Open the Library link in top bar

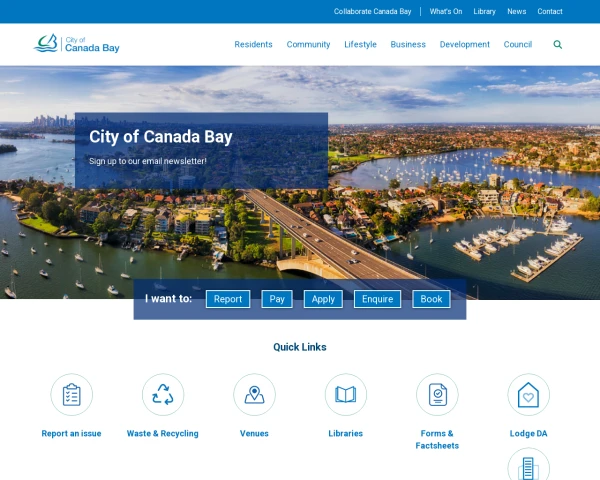coord(484,11)
